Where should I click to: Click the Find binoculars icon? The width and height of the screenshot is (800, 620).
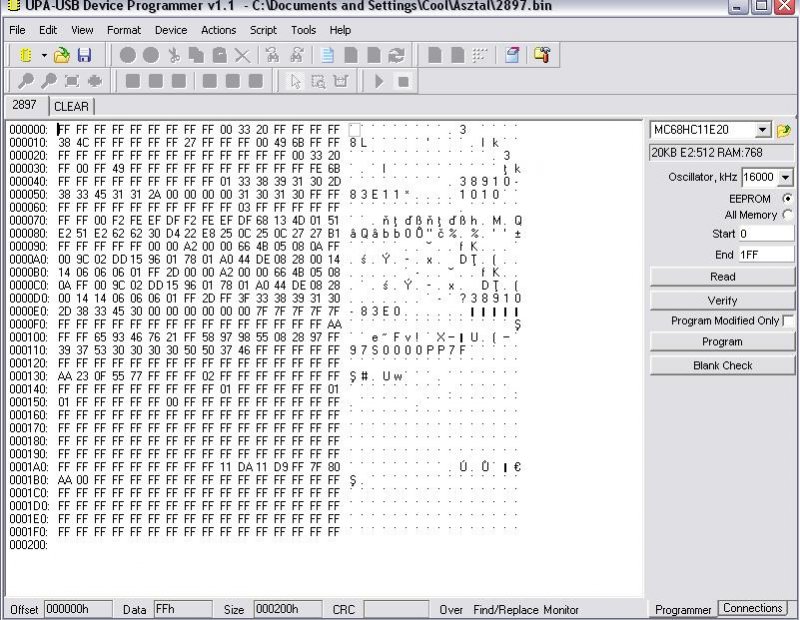pos(272,55)
